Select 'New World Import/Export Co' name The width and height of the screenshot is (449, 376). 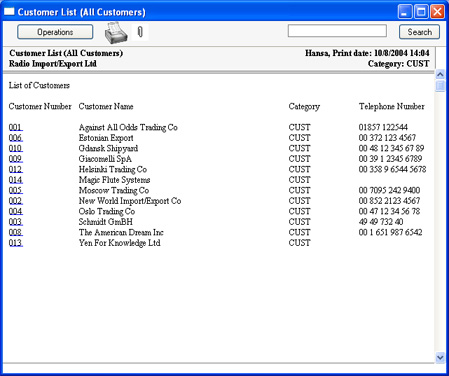(130, 201)
